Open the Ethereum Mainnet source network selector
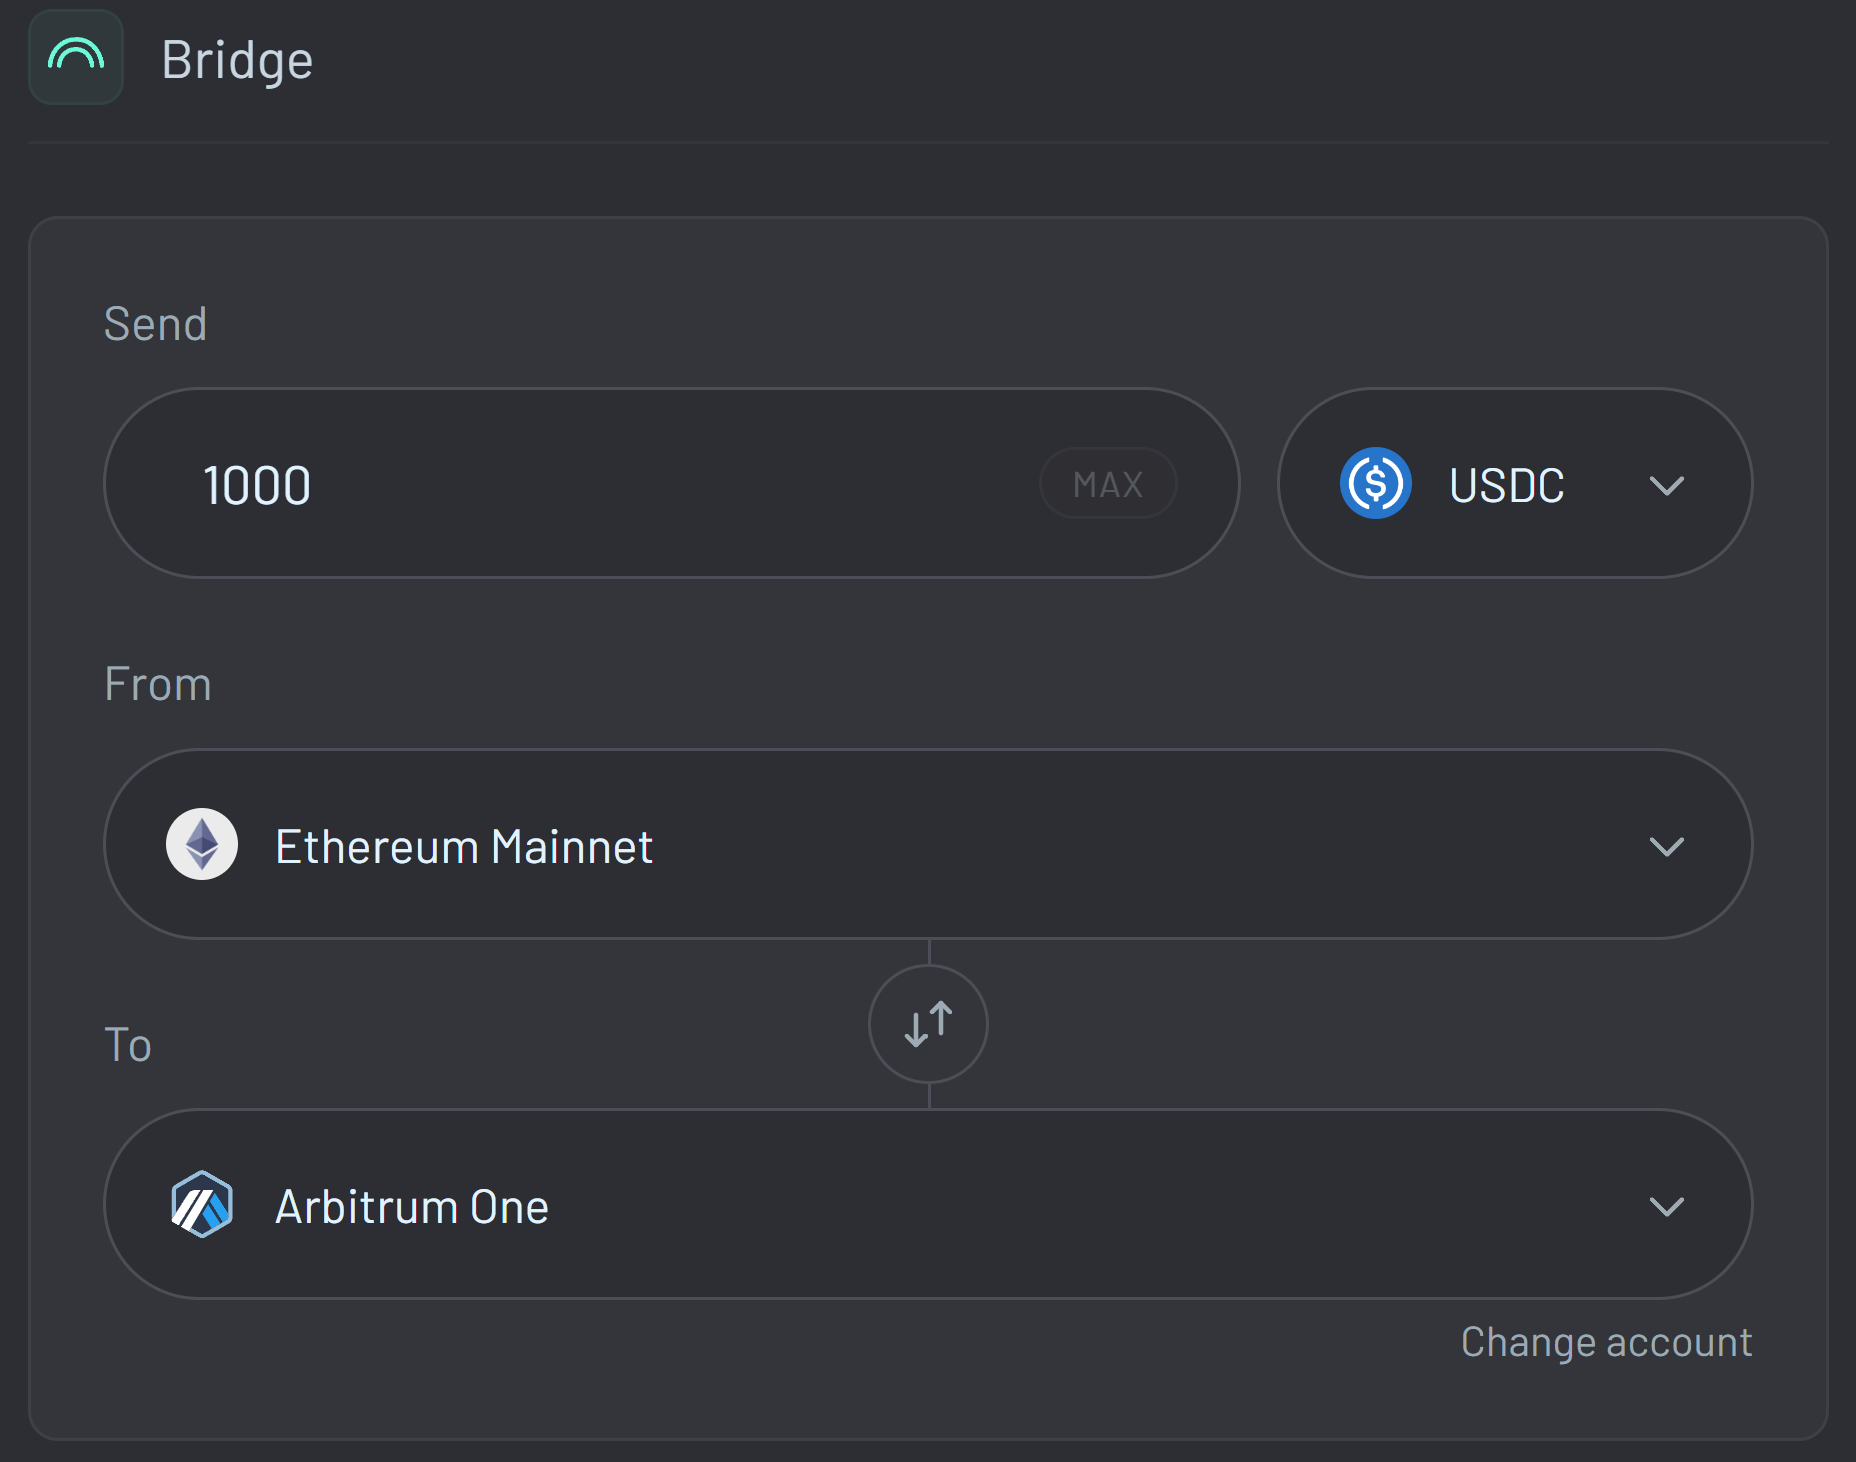Screen dimensions: 1856x1462 coord(900,844)
